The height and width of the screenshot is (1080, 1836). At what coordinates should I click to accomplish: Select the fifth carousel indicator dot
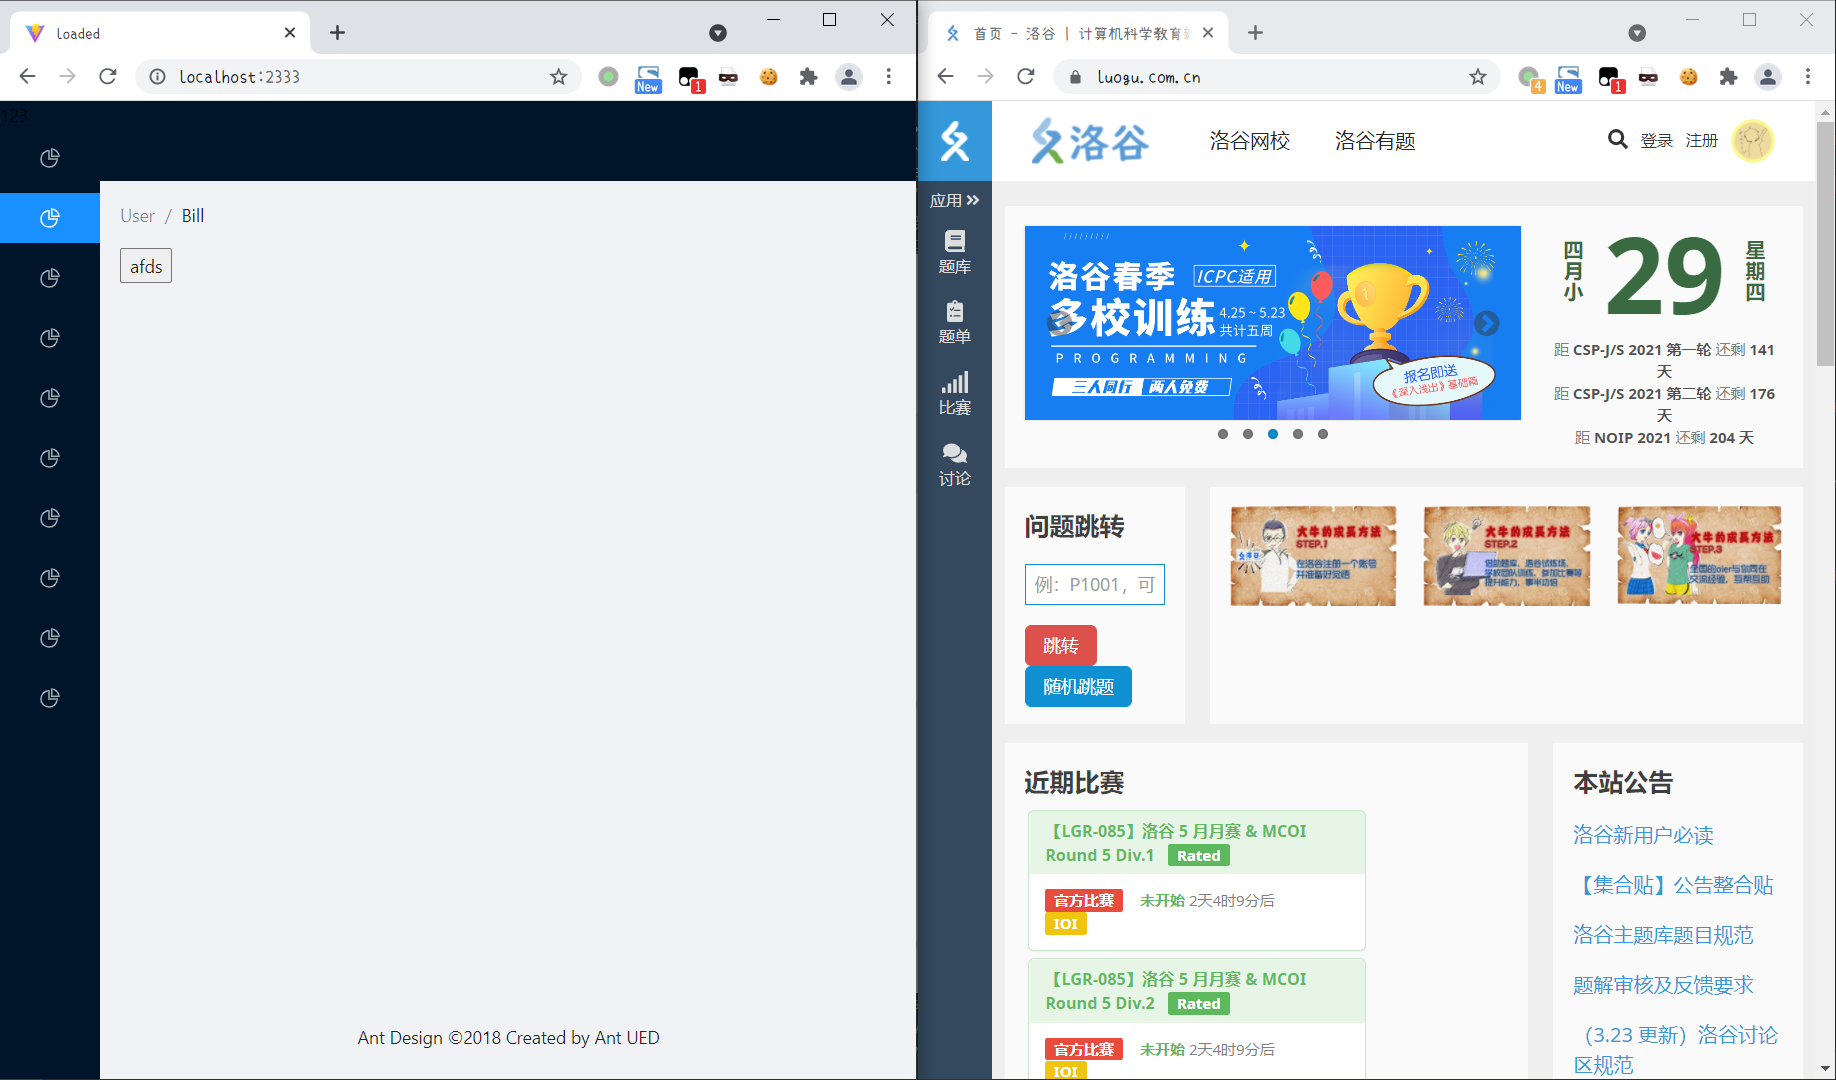tap(1323, 434)
